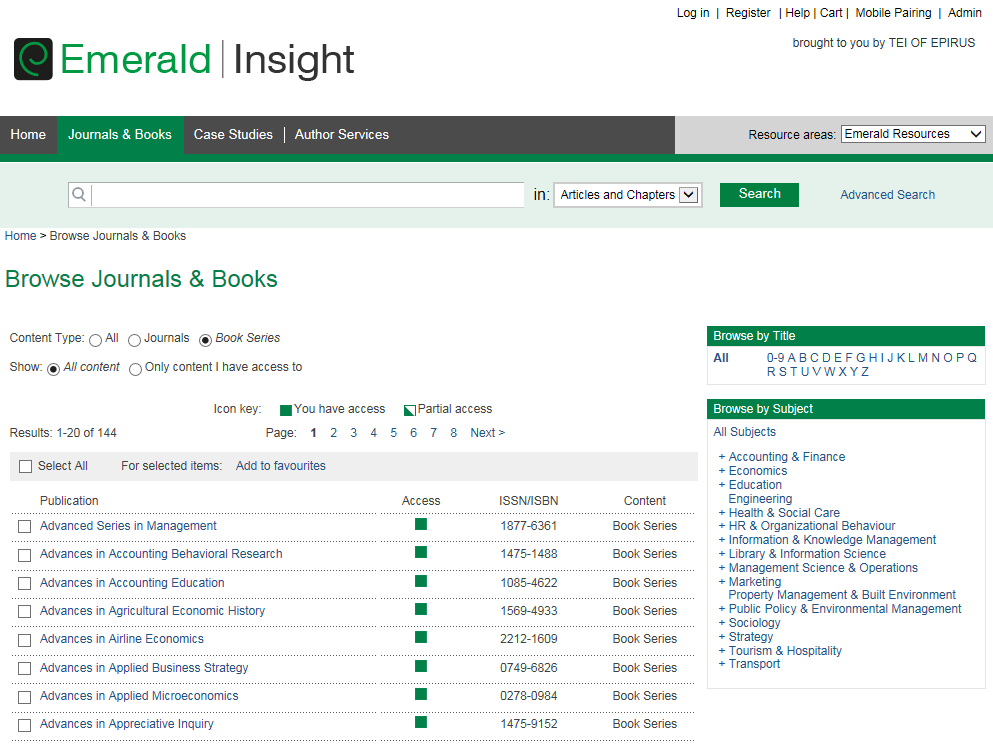Click the Emerald Insight logo
Image resolution: width=993 pixels, height=745 pixels.
[184, 60]
